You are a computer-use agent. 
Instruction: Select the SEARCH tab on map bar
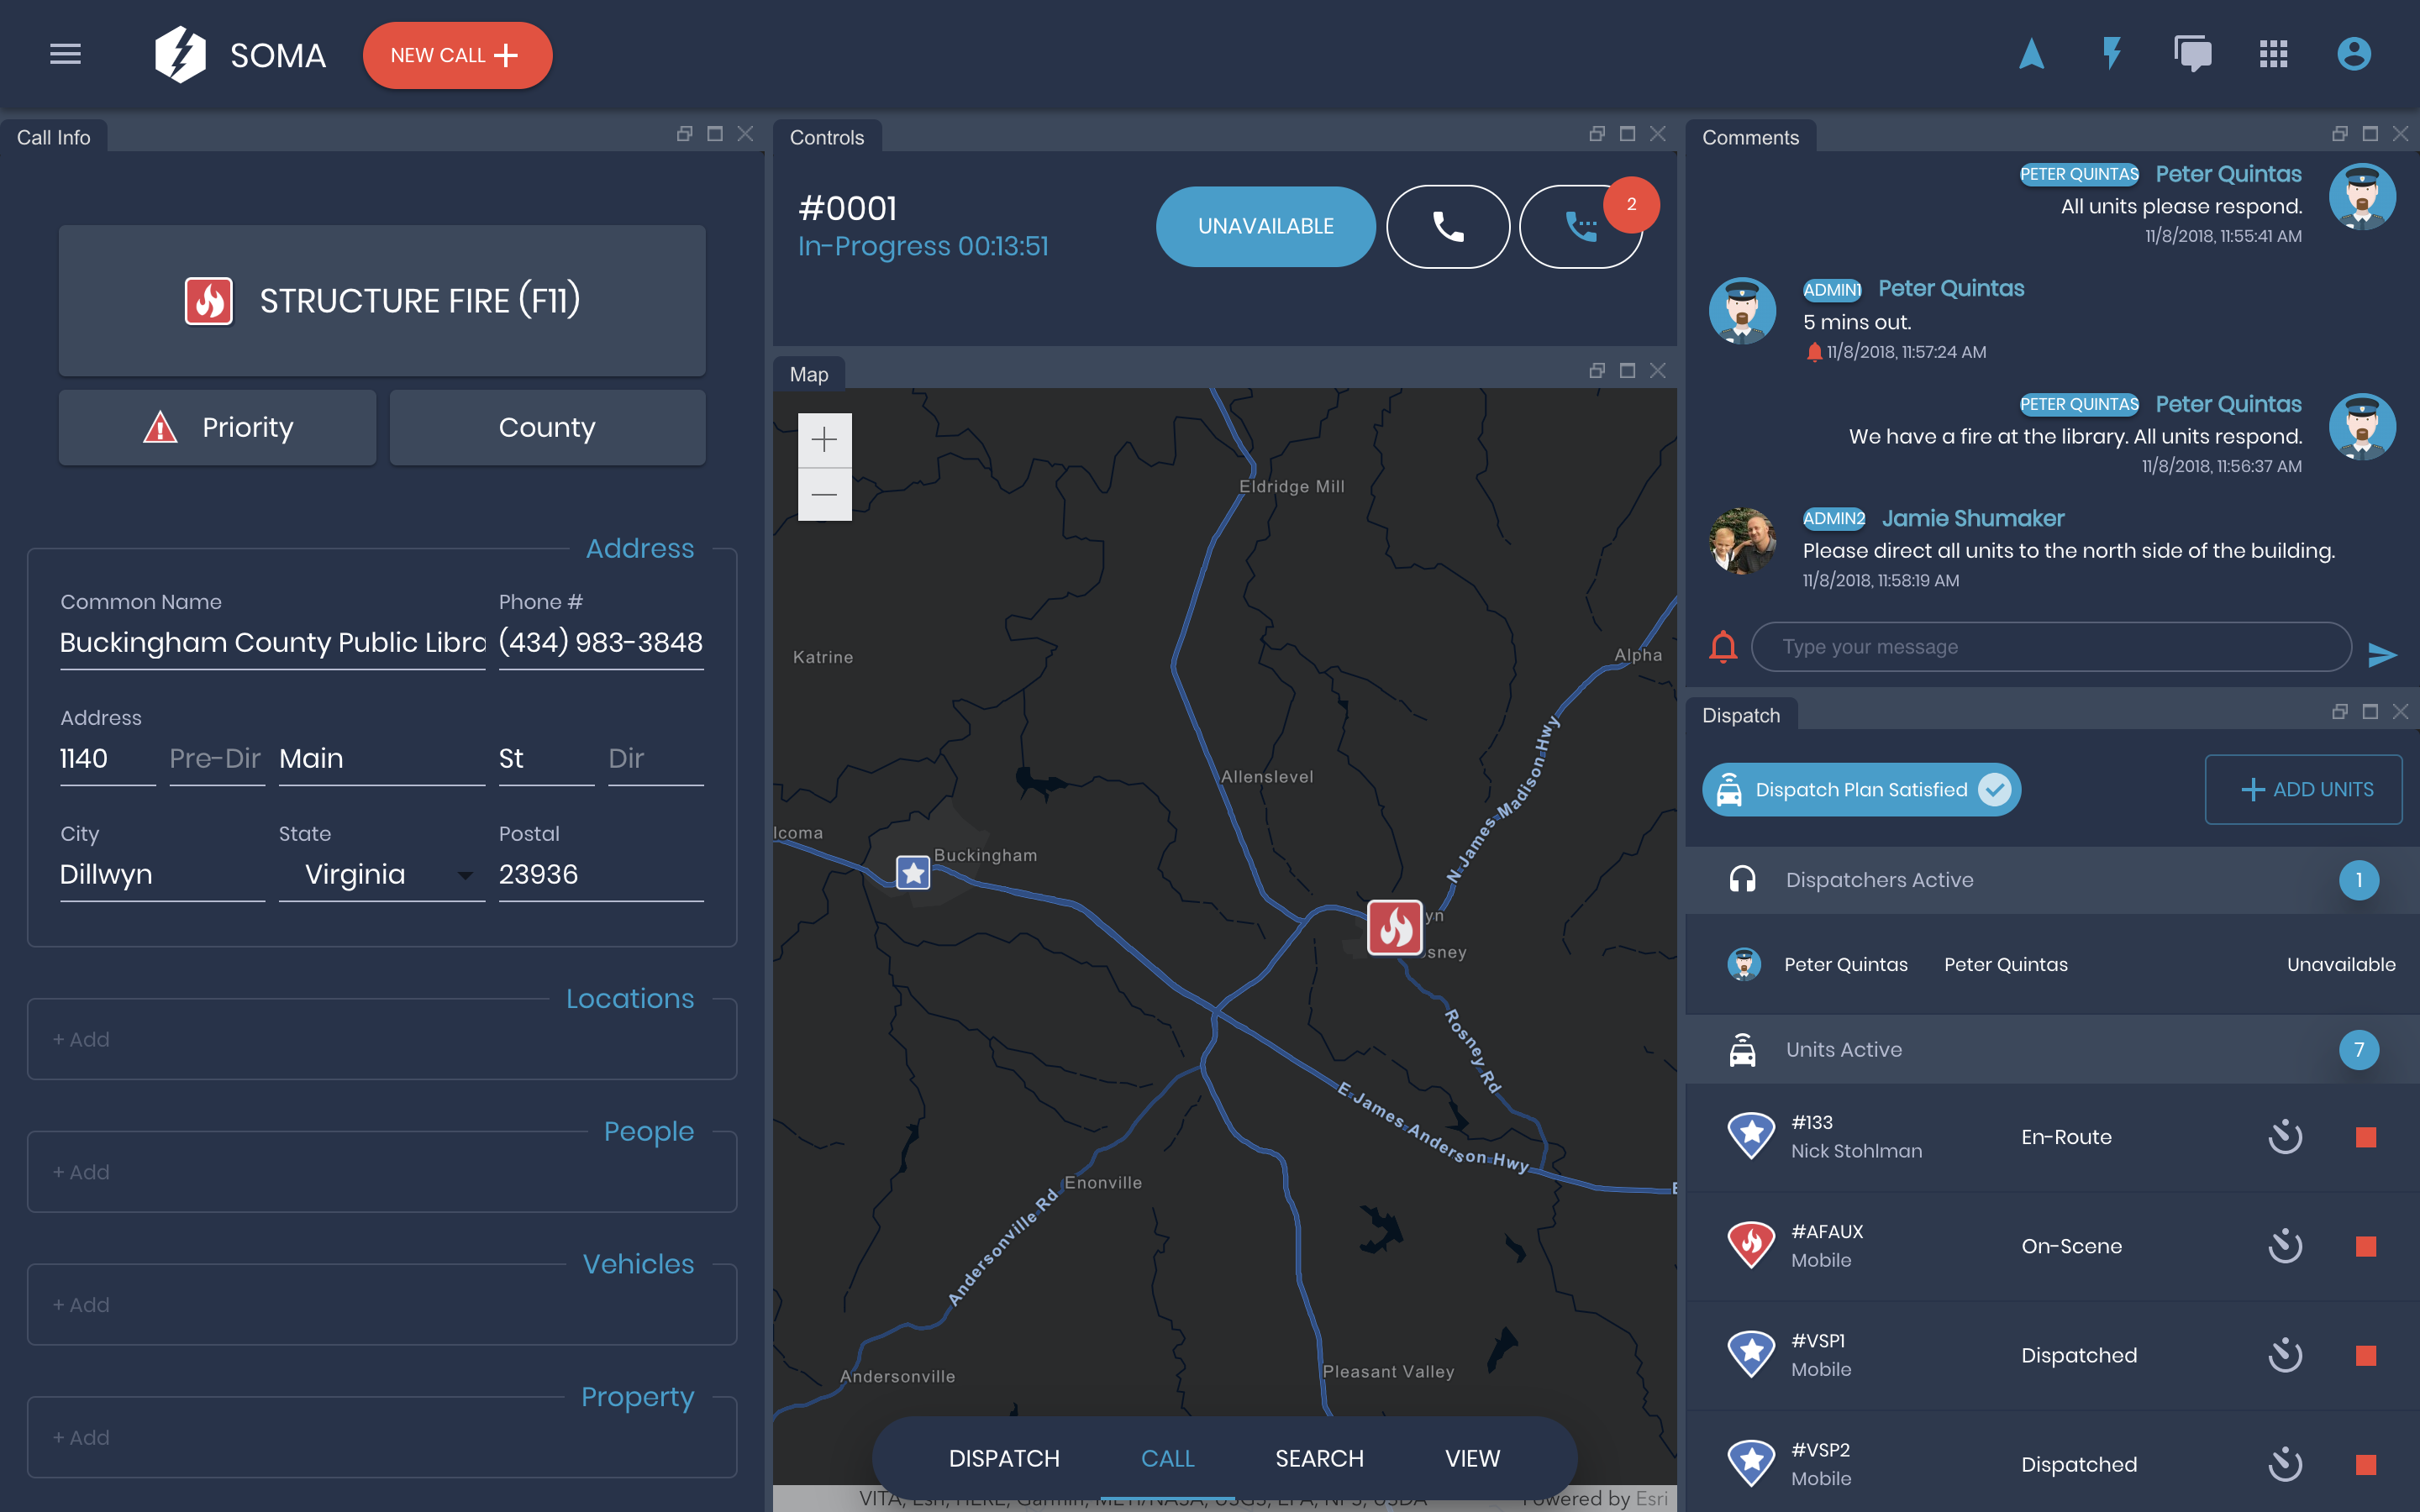1319,1458
